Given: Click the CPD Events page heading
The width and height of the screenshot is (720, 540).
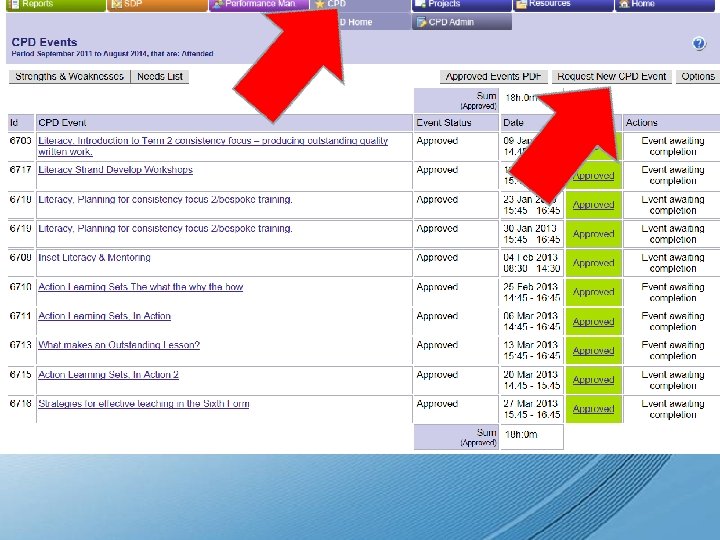Looking at the screenshot, I should click(x=44, y=42).
